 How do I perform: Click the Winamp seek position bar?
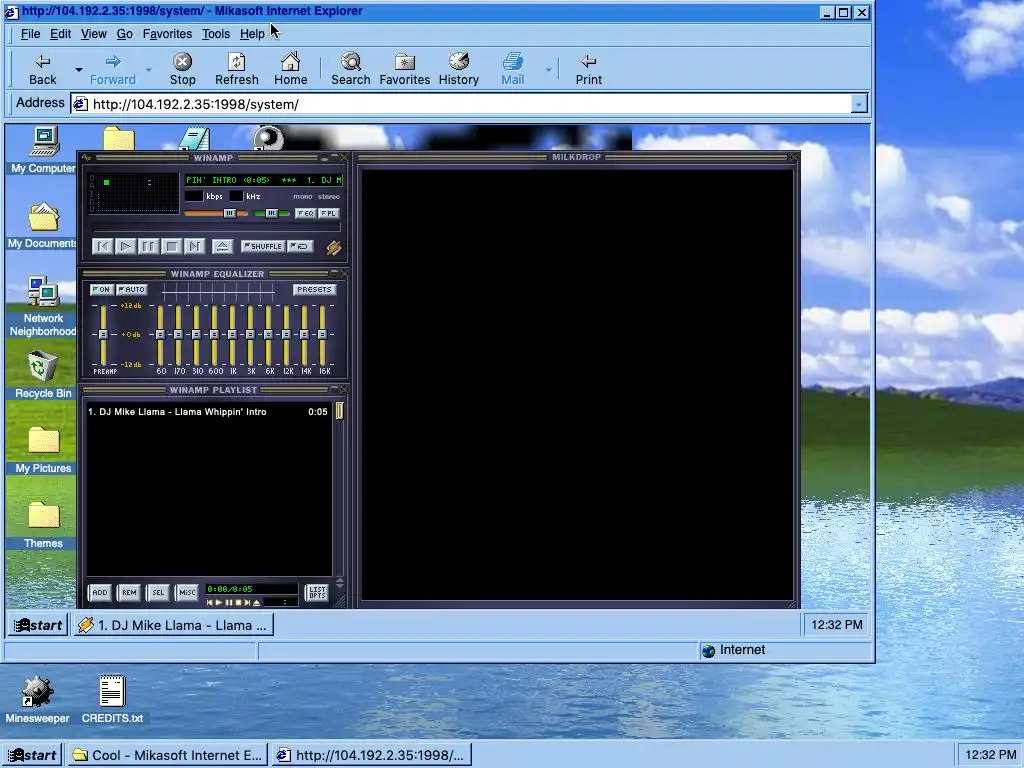pyautogui.click(x=217, y=228)
